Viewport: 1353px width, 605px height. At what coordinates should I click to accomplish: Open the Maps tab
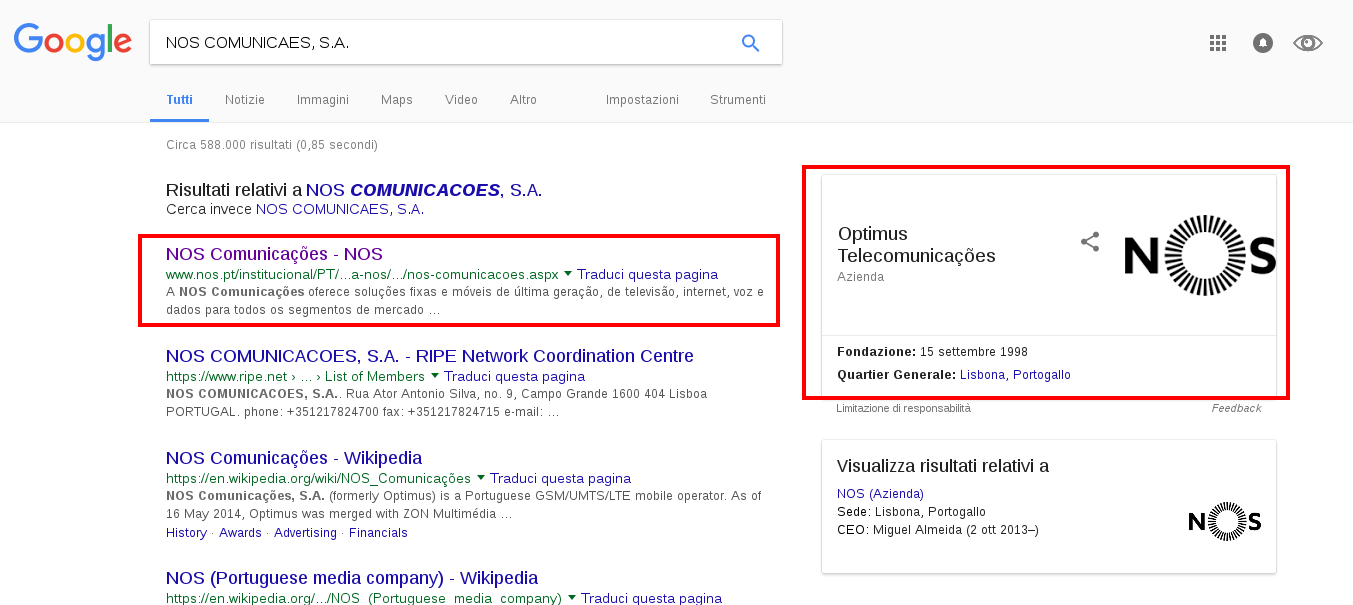click(397, 100)
